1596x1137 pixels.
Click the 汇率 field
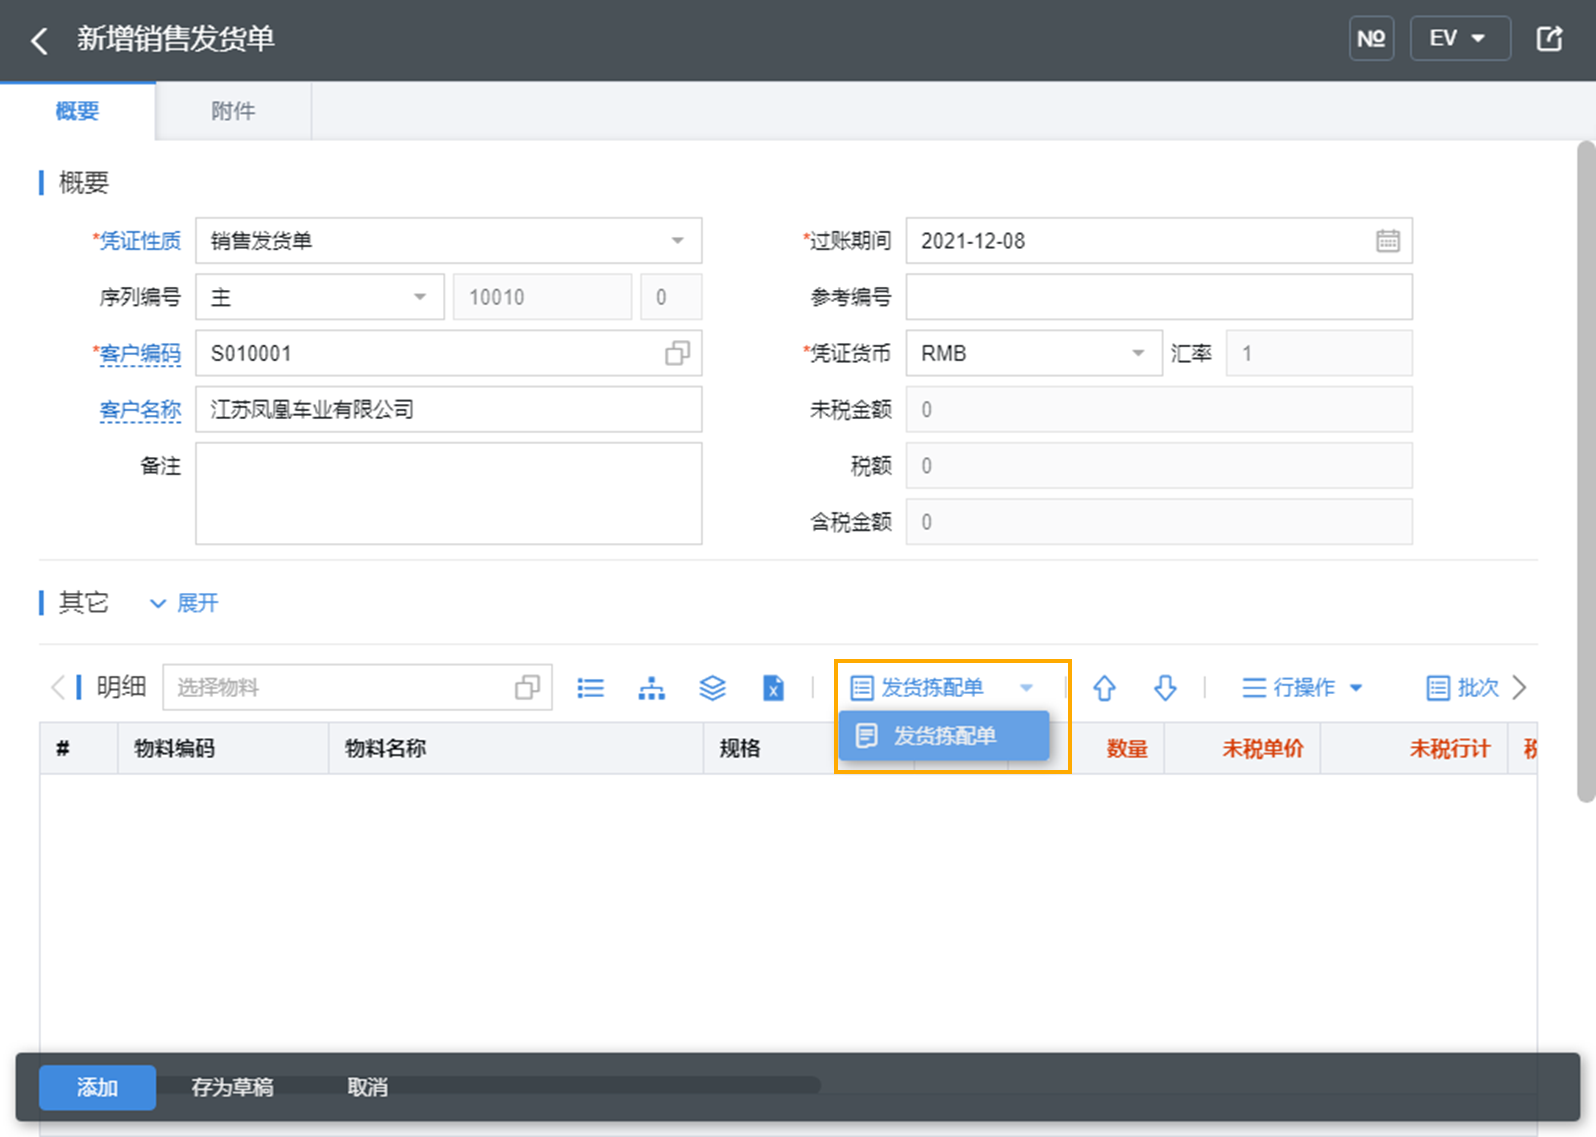[x=1318, y=353]
